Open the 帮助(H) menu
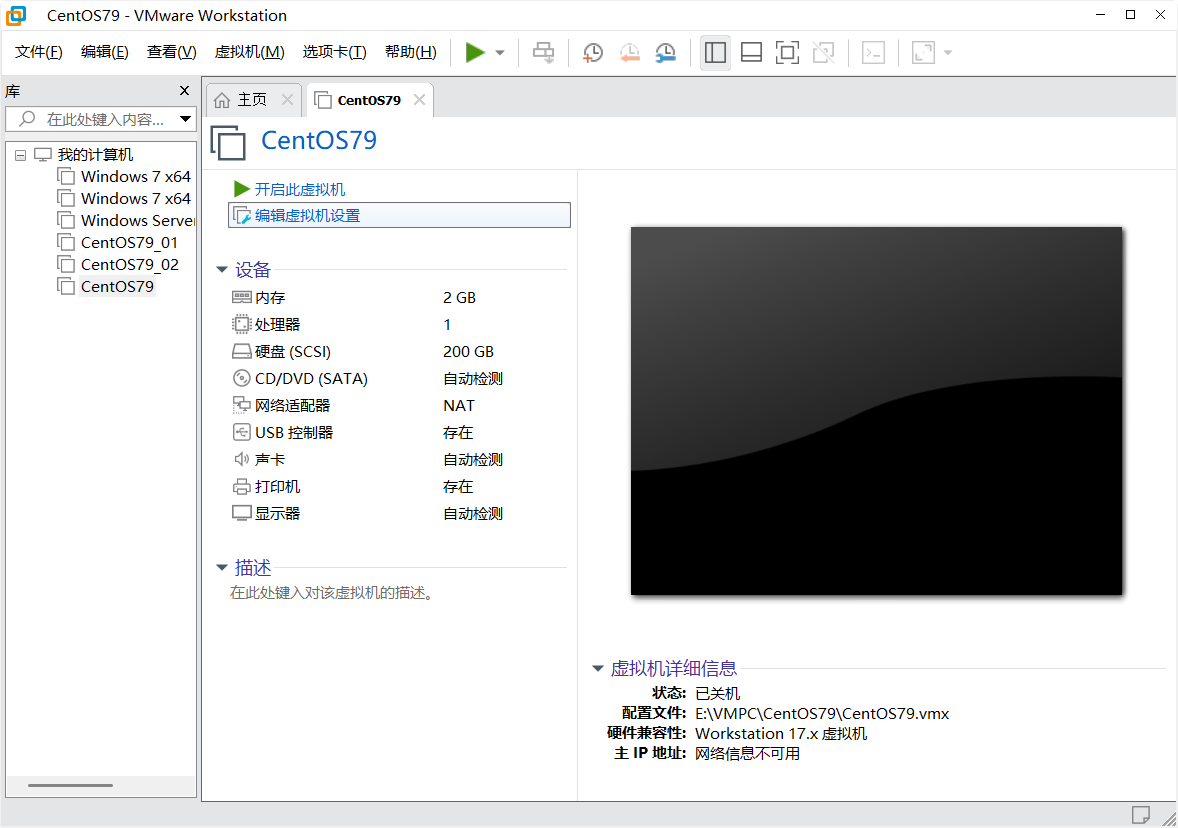 (410, 52)
